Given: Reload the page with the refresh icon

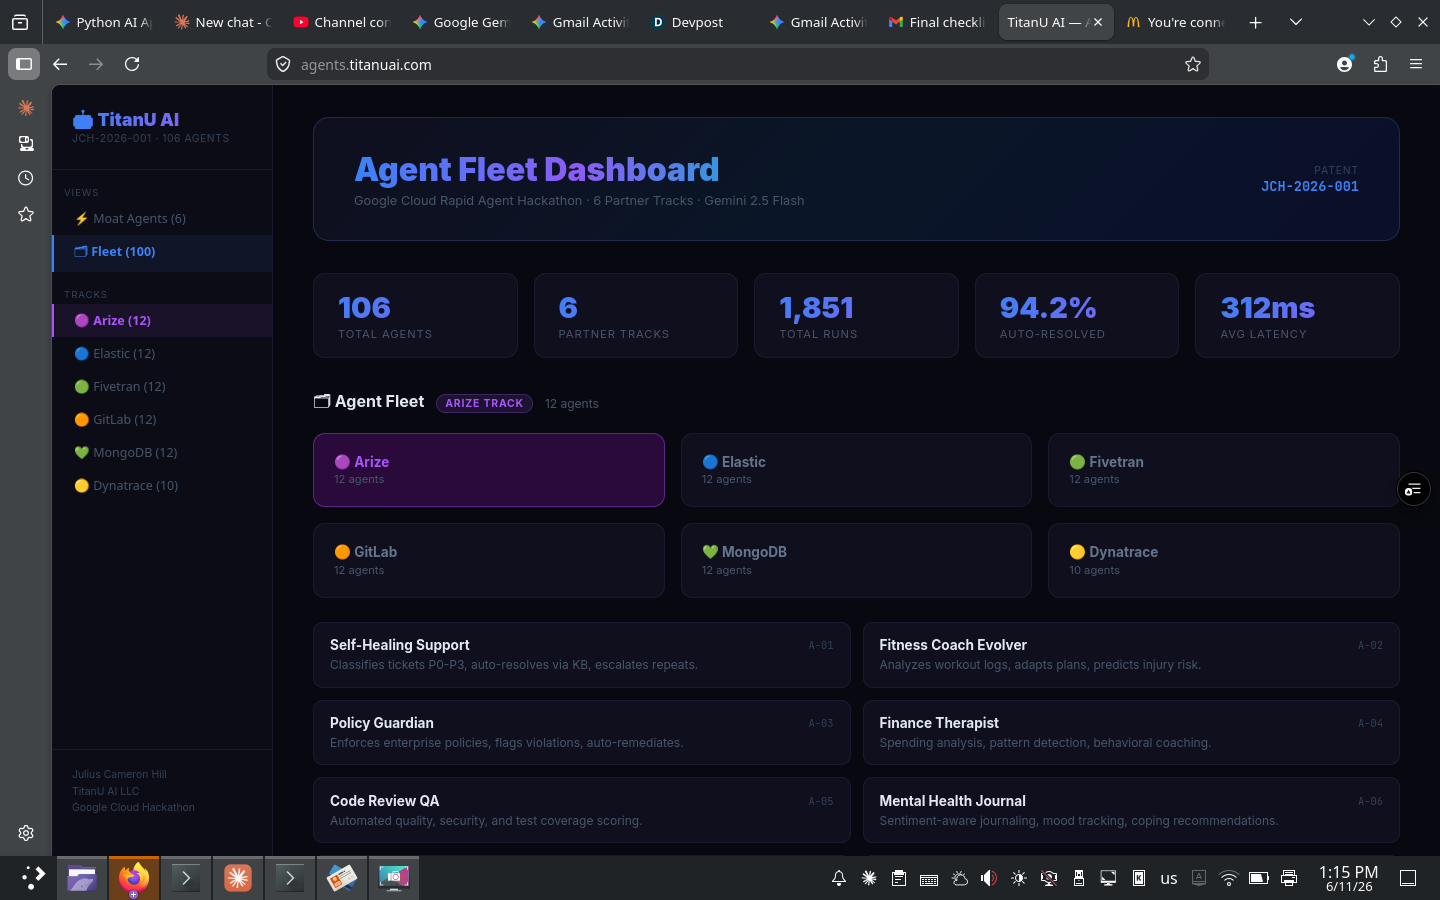Looking at the screenshot, I should click(x=132, y=64).
